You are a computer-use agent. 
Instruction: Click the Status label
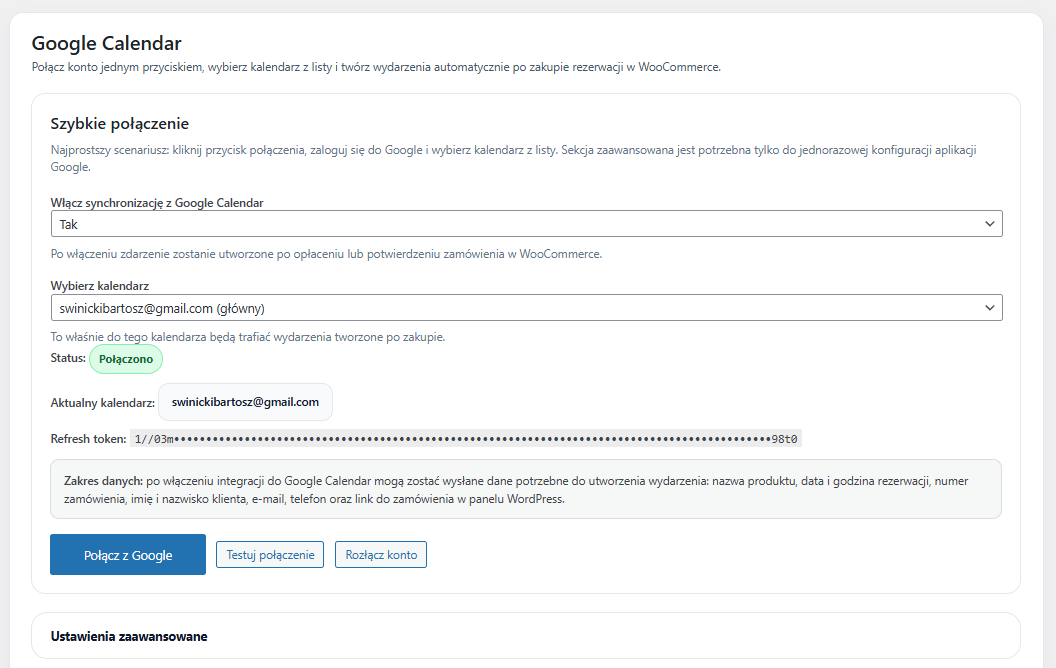pyautogui.click(x=68, y=358)
